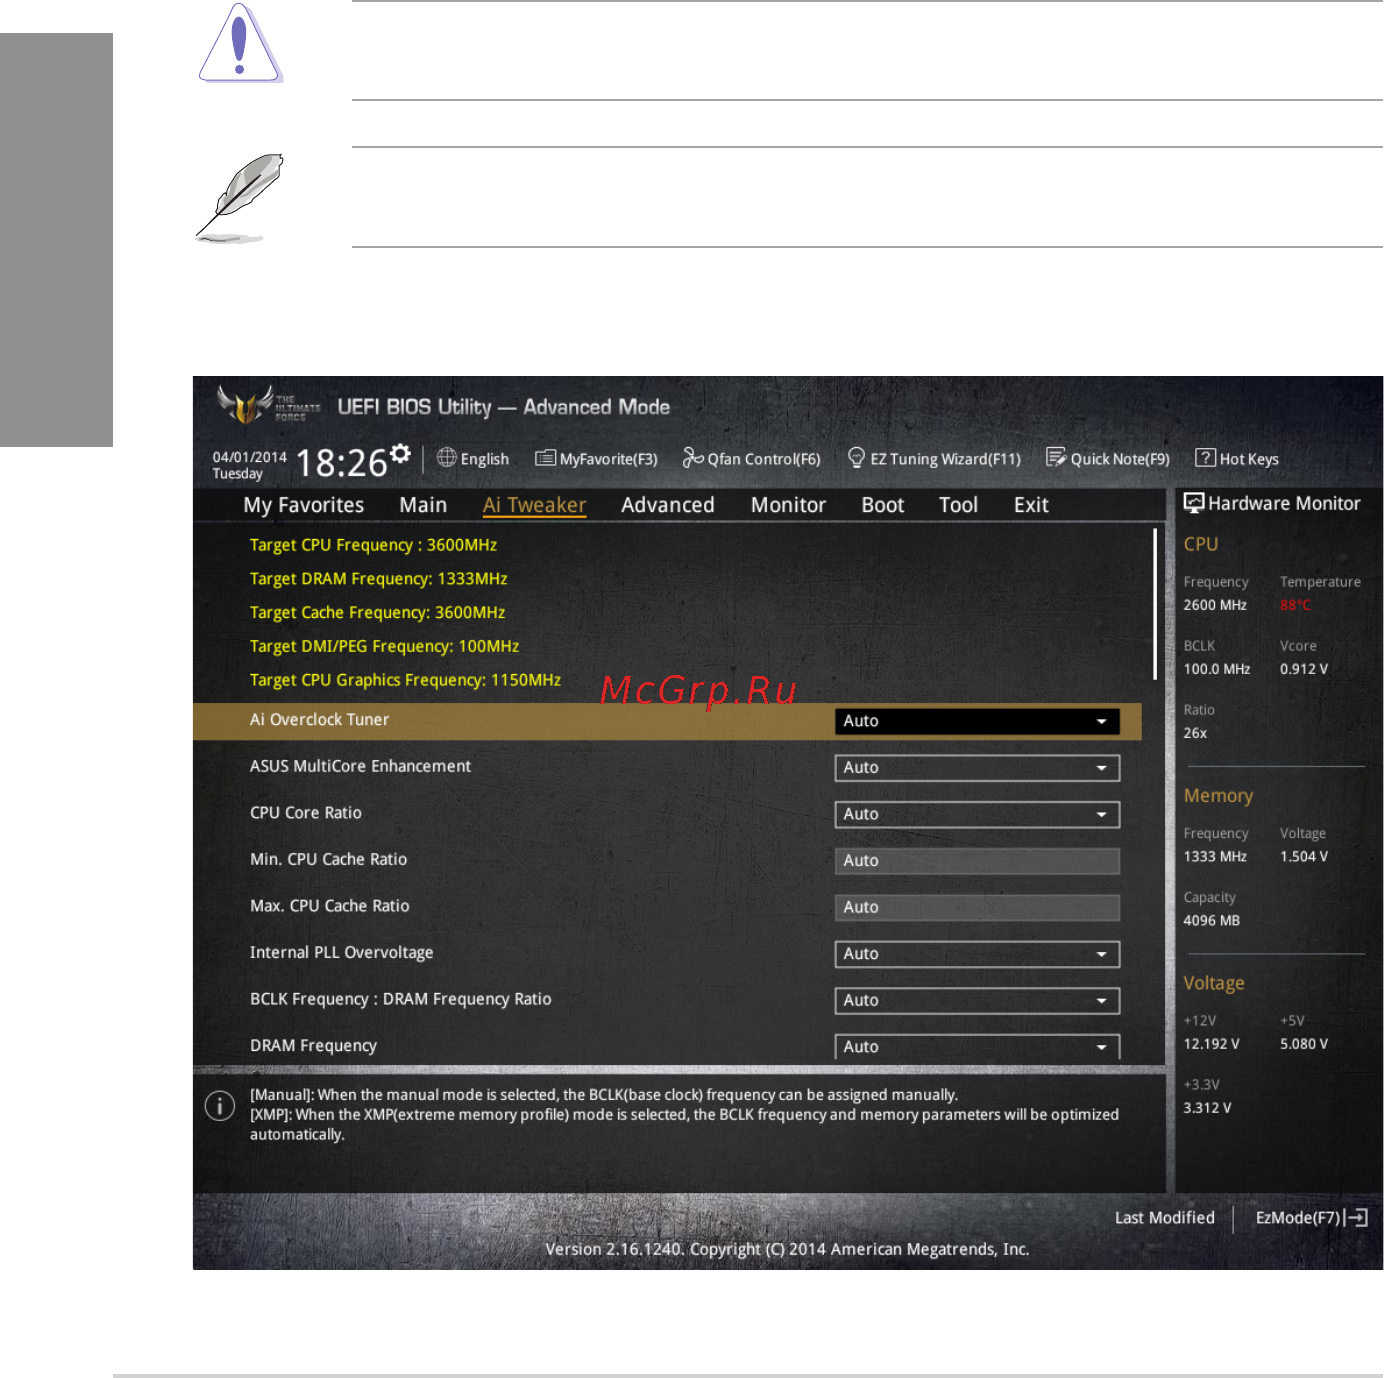The height and width of the screenshot is (1378, 1384).
Task: Select the Ai Overclock Tuner row label
Action: [x=319, y=720]
